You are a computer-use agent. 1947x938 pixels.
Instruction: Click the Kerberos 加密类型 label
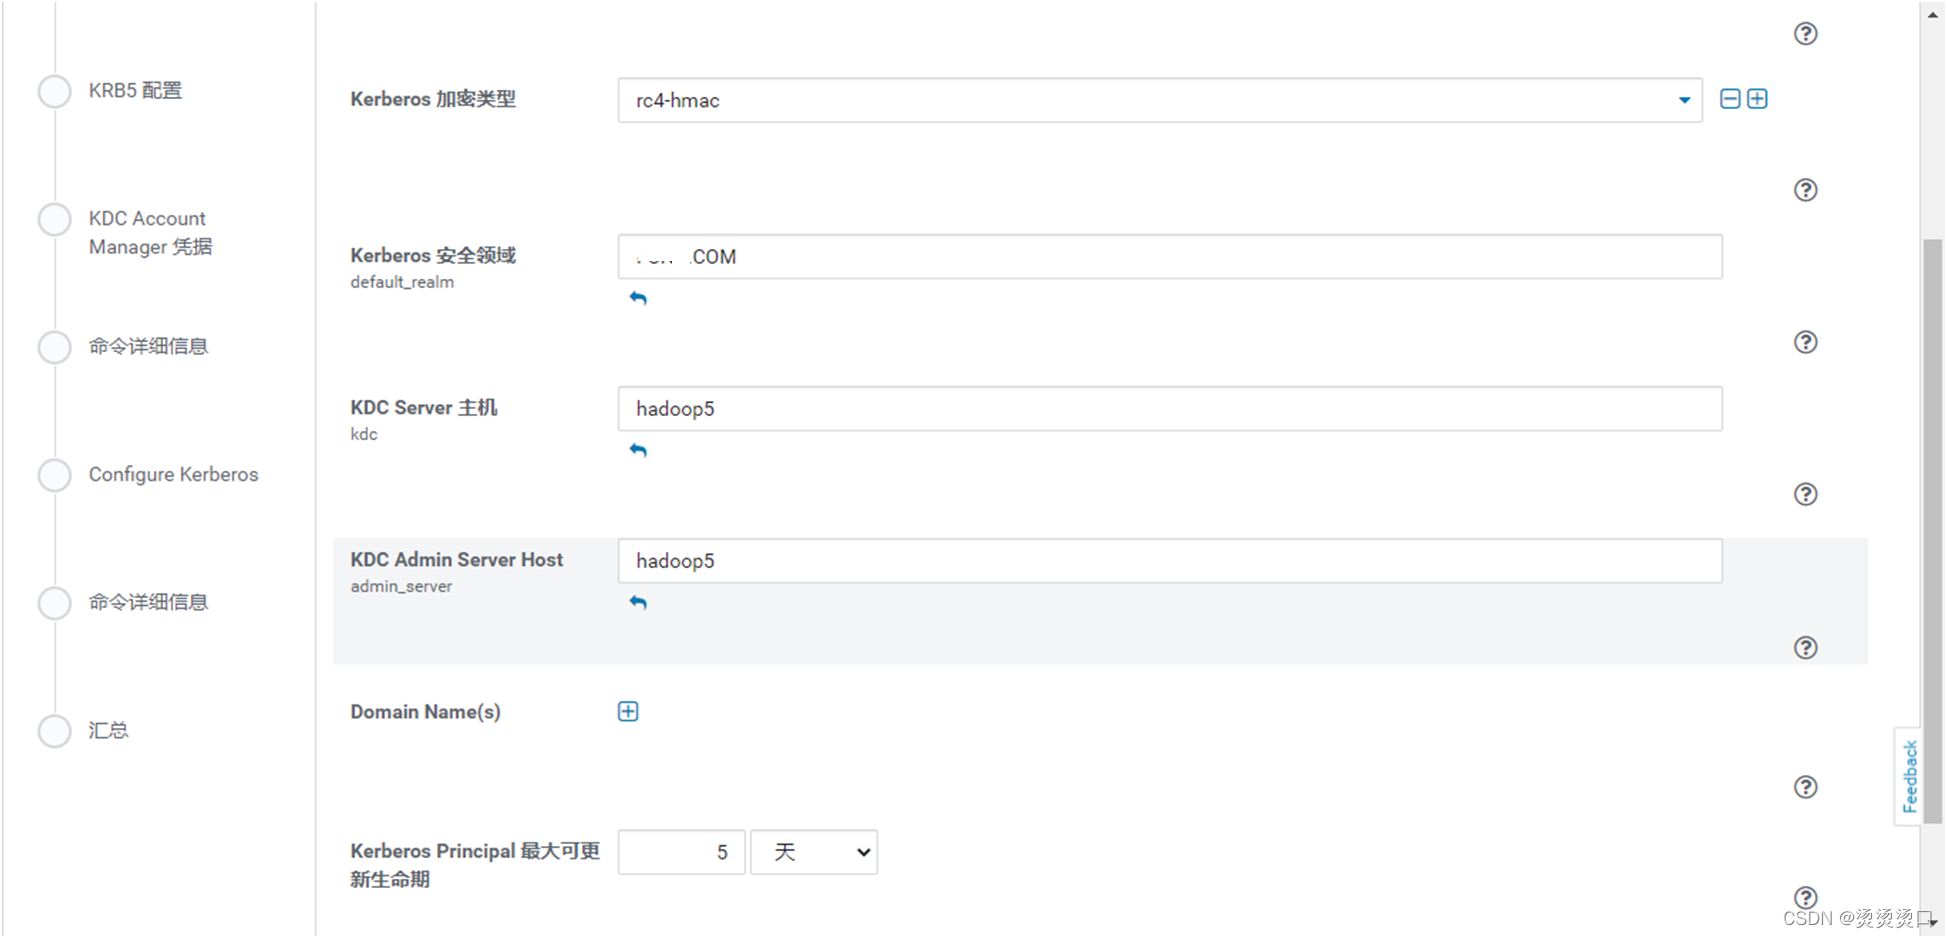click(x=433, y=99)
